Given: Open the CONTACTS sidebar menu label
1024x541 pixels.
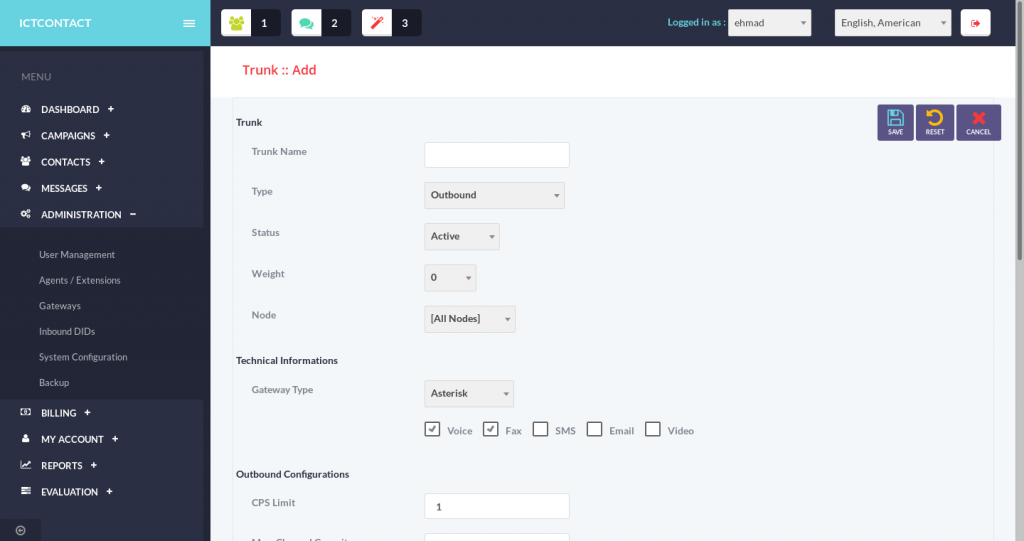Looking at the screenshot, I should pos(65,162).
